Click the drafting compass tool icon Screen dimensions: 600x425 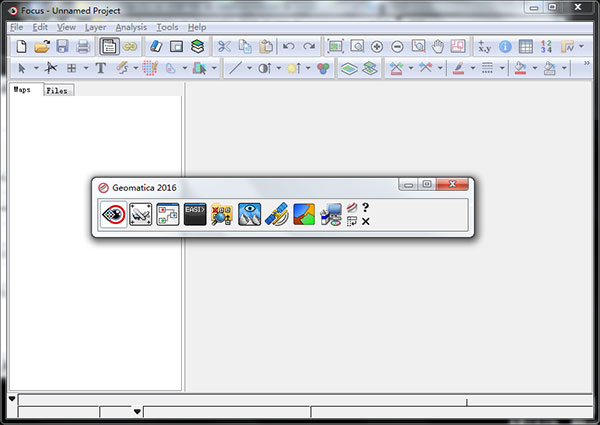tap(50, 68)
